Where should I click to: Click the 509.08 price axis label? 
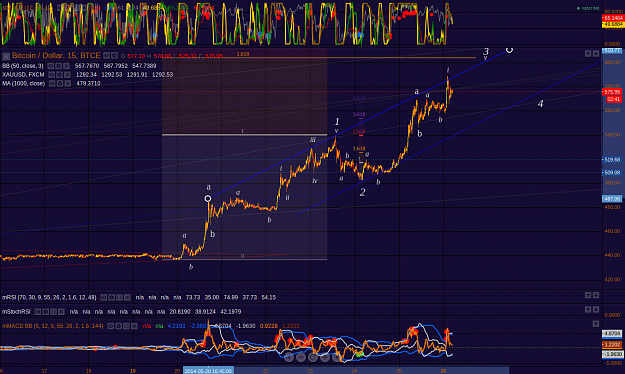(x=611, y=173)
